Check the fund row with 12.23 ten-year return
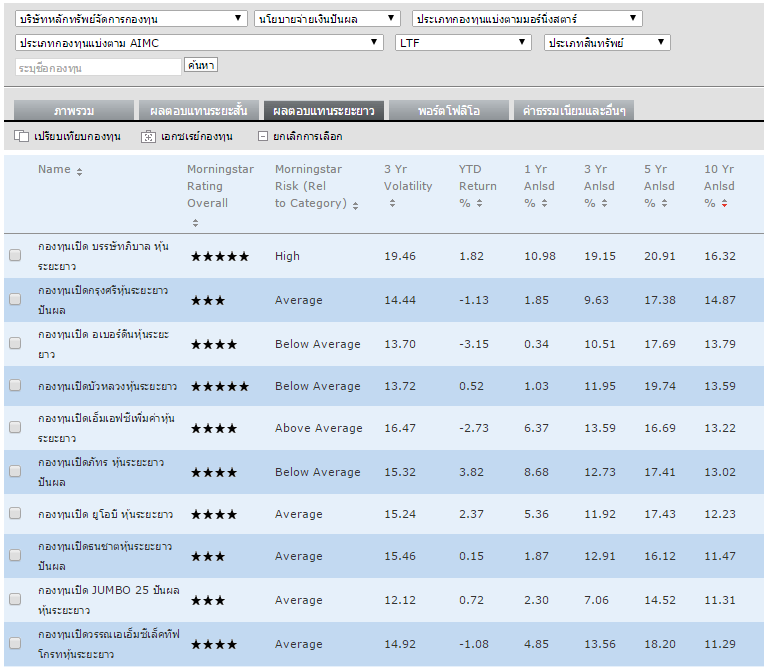 (x=15, y=513)
